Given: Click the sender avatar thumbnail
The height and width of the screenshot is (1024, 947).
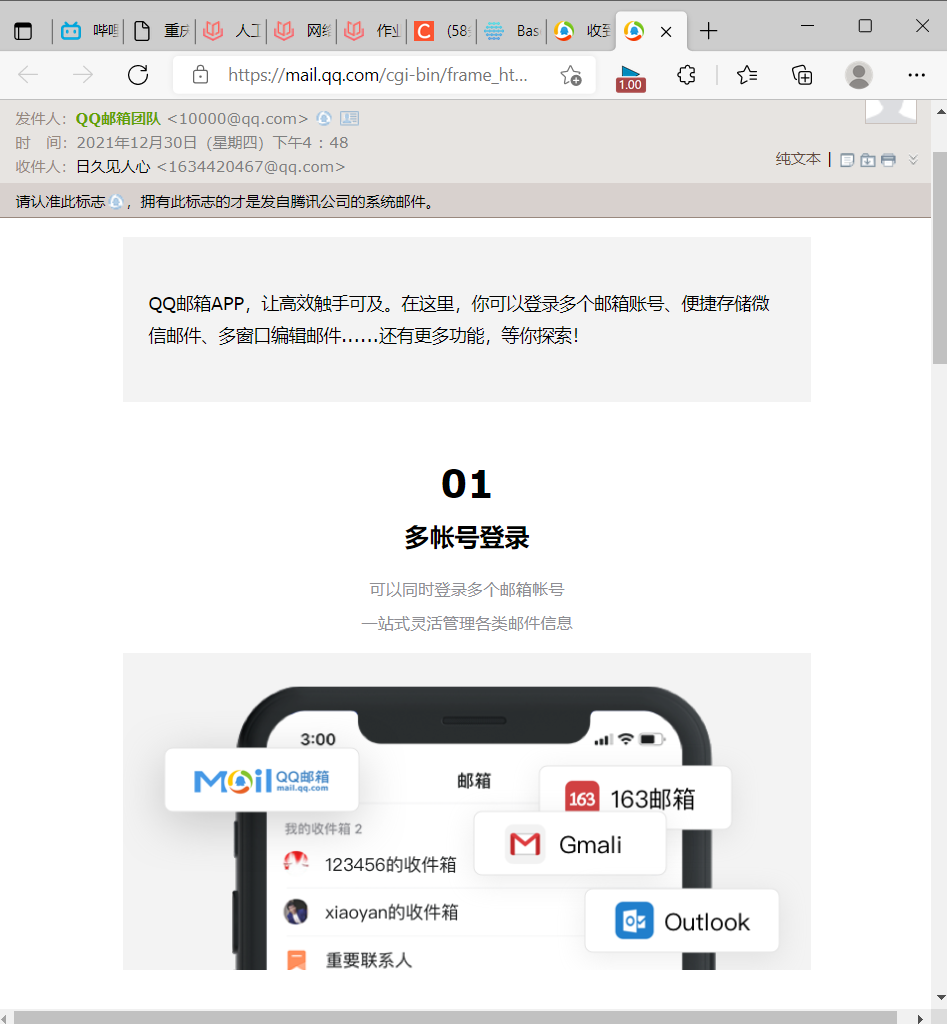Looking at the screenshot, I should click(891, 111).
